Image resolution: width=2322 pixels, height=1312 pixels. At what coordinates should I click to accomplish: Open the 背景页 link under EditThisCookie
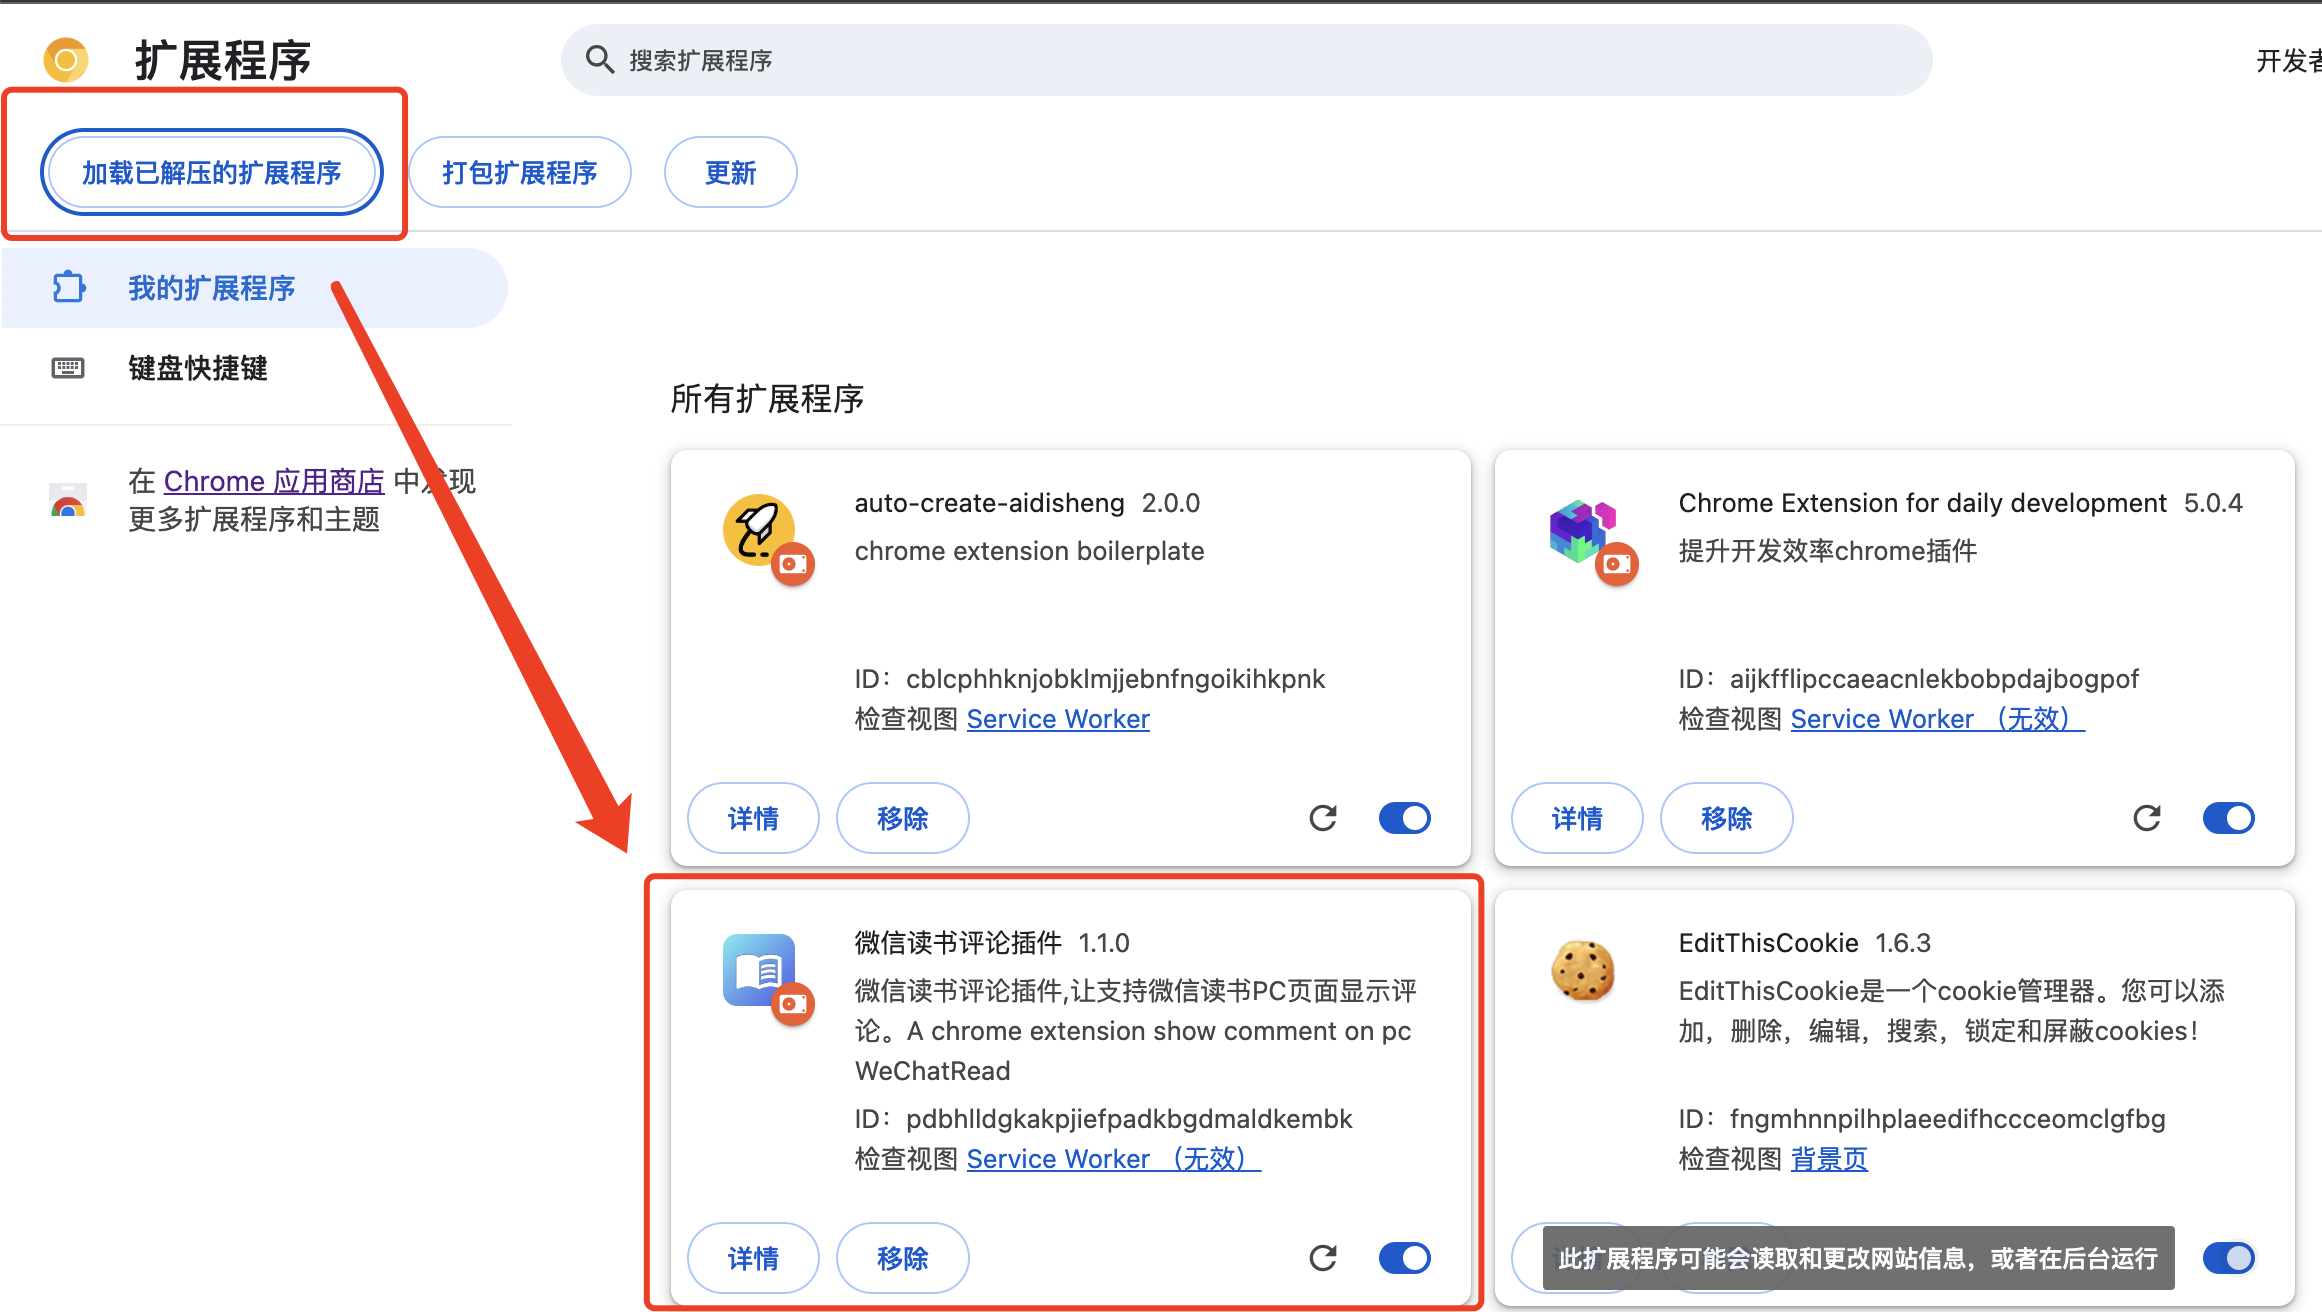pos(1829,1159)
